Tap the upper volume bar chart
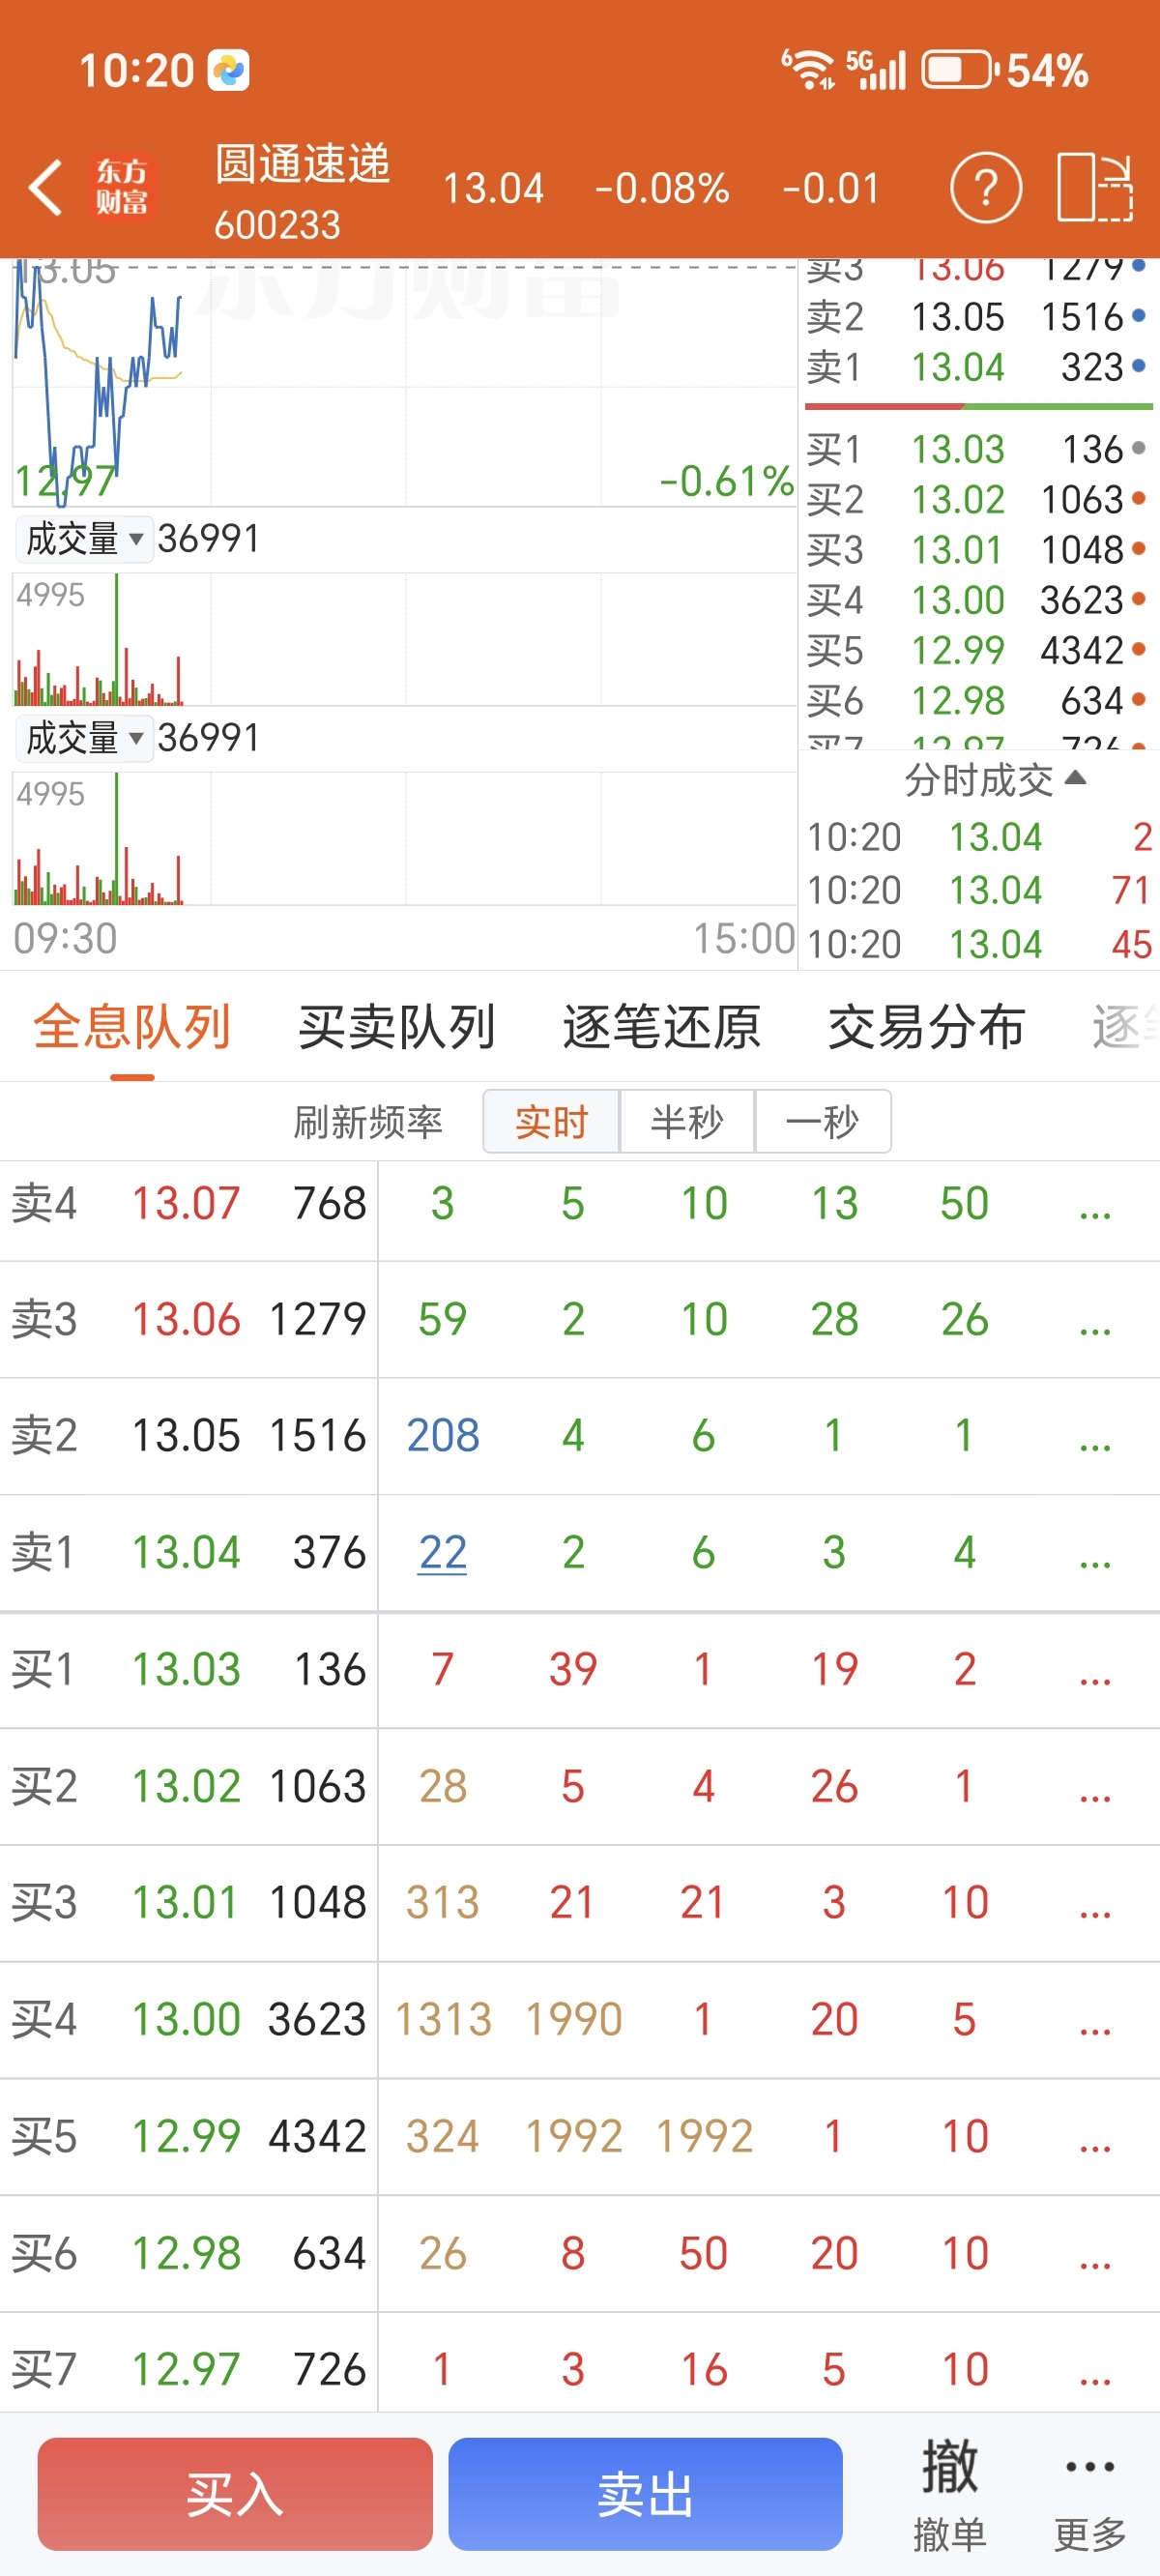 pyautogui.click(x=404, y=638)
